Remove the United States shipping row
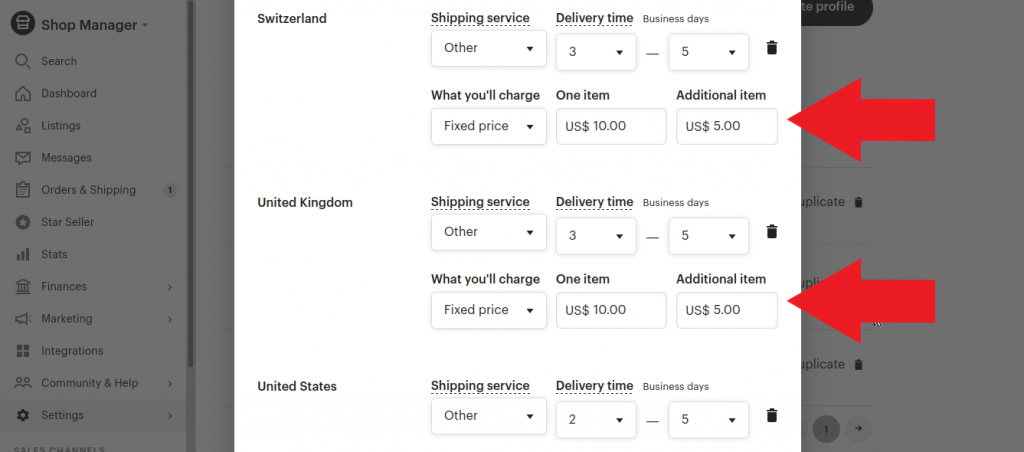Image resolution: width=1024 pixels, height=452 pixels. pyautogui.click(x=771, y=416)
